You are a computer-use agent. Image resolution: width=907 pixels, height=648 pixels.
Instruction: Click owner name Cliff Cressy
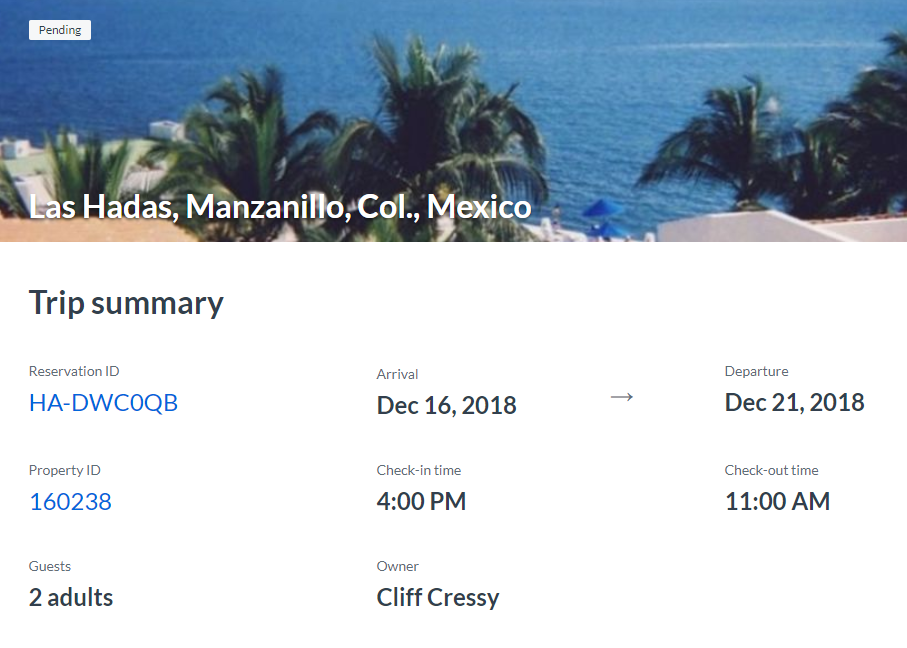(437, 598)
